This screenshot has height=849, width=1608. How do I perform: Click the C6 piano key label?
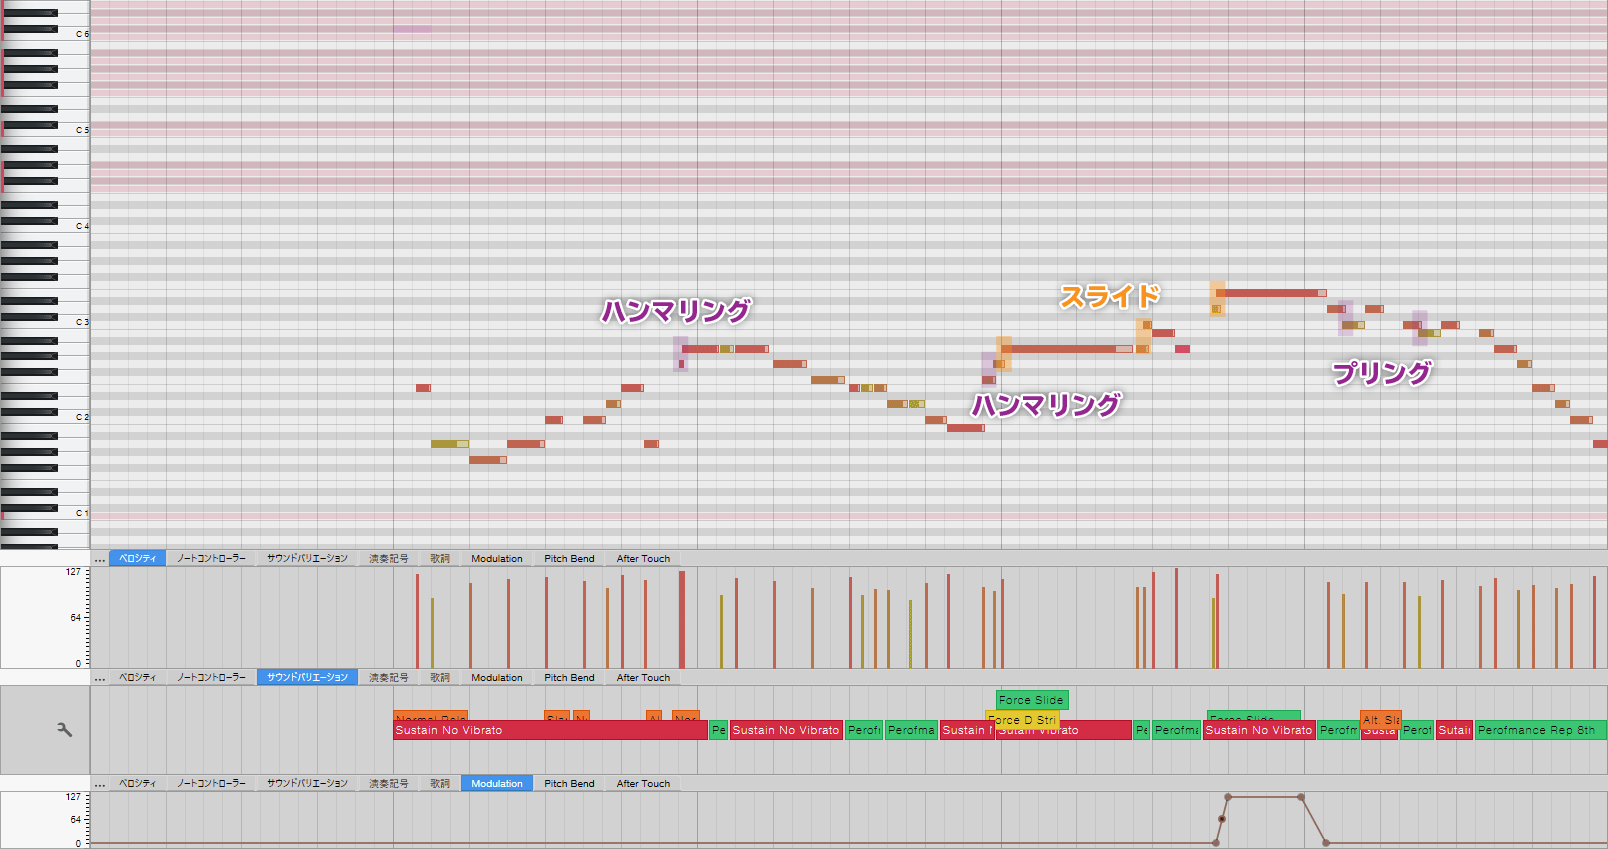pyautogui.click(x=82, y=34)
